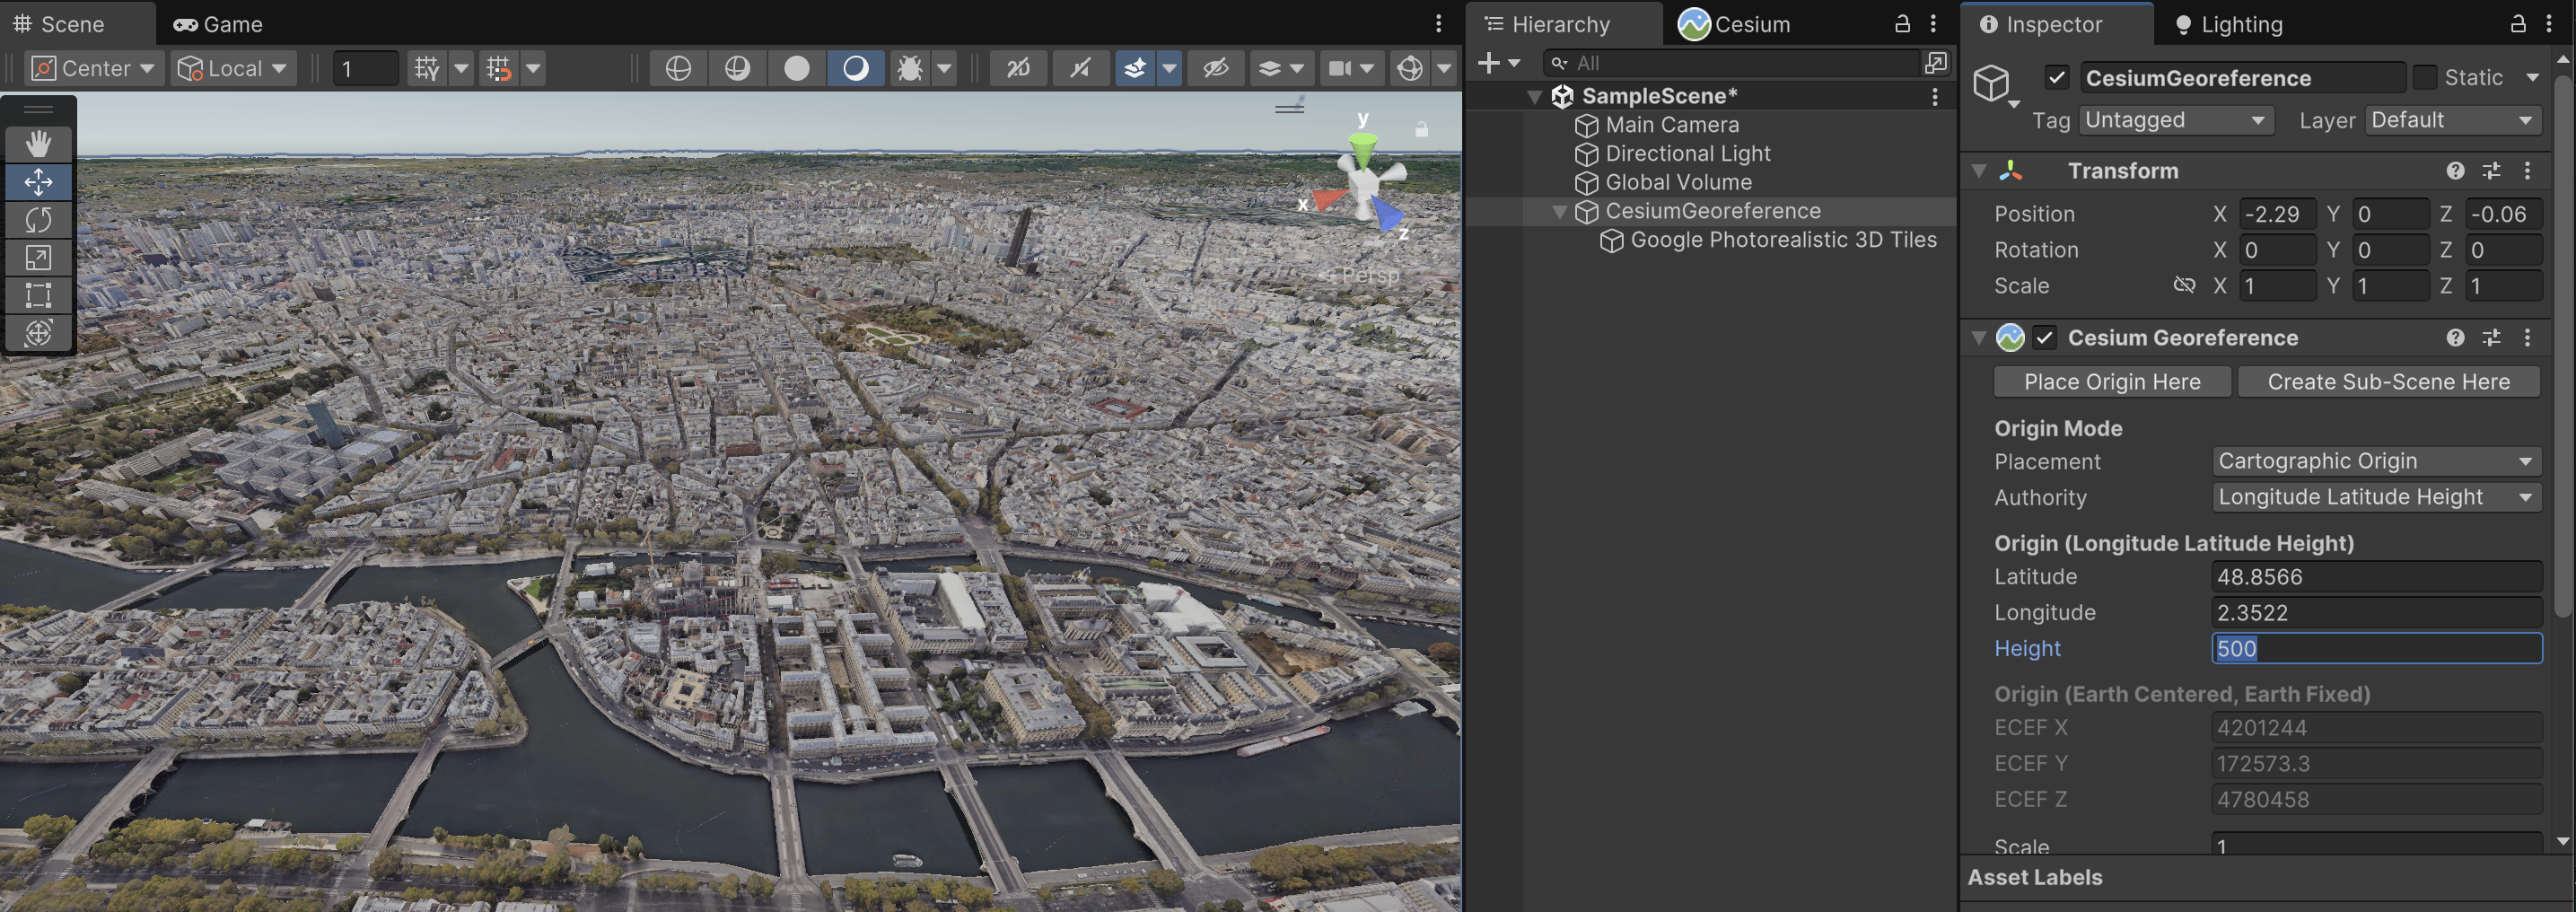Screen dimensions: 2576x912
Task: Select Main Camera in the hierarchy
Action: (x=1671, y=125)
